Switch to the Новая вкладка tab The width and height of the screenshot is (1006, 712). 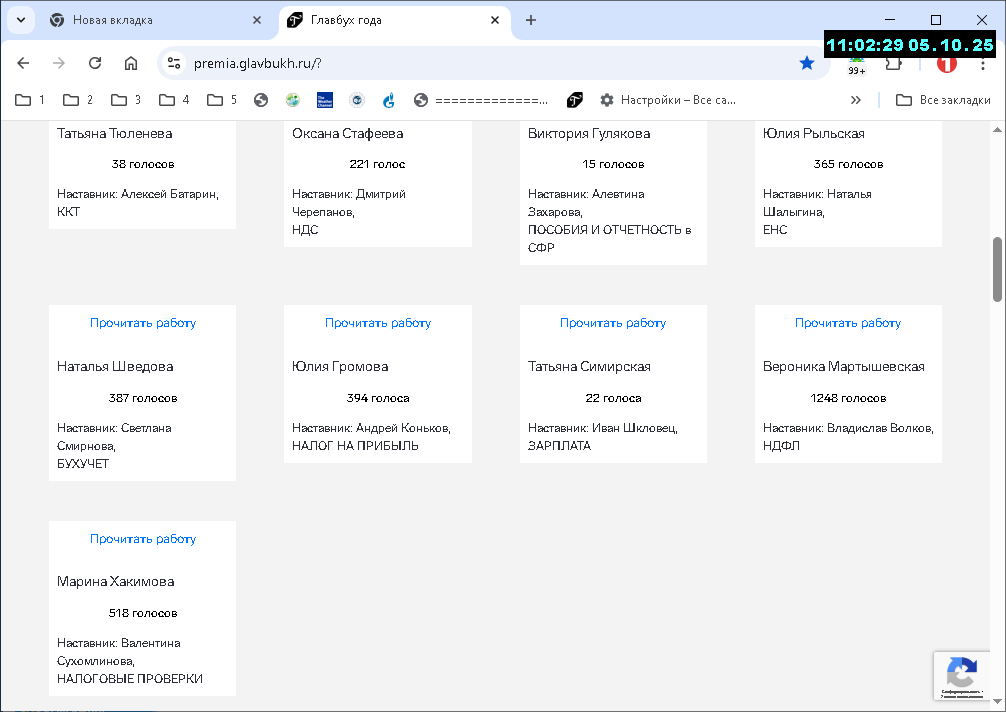coord(154,20)
